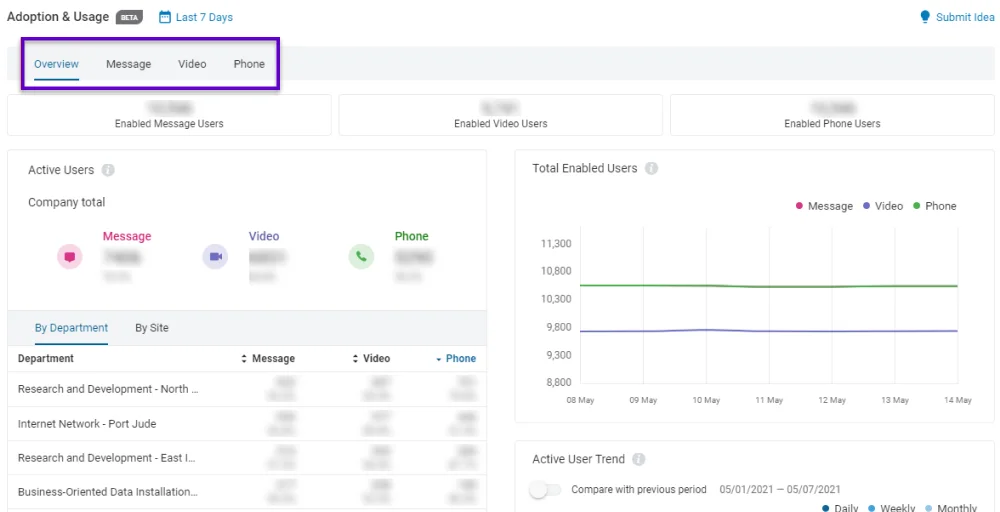Viewport: 1000px width, 512px height.
Task: Click the purple Video line in chart
Action: [x=768, y=331]
